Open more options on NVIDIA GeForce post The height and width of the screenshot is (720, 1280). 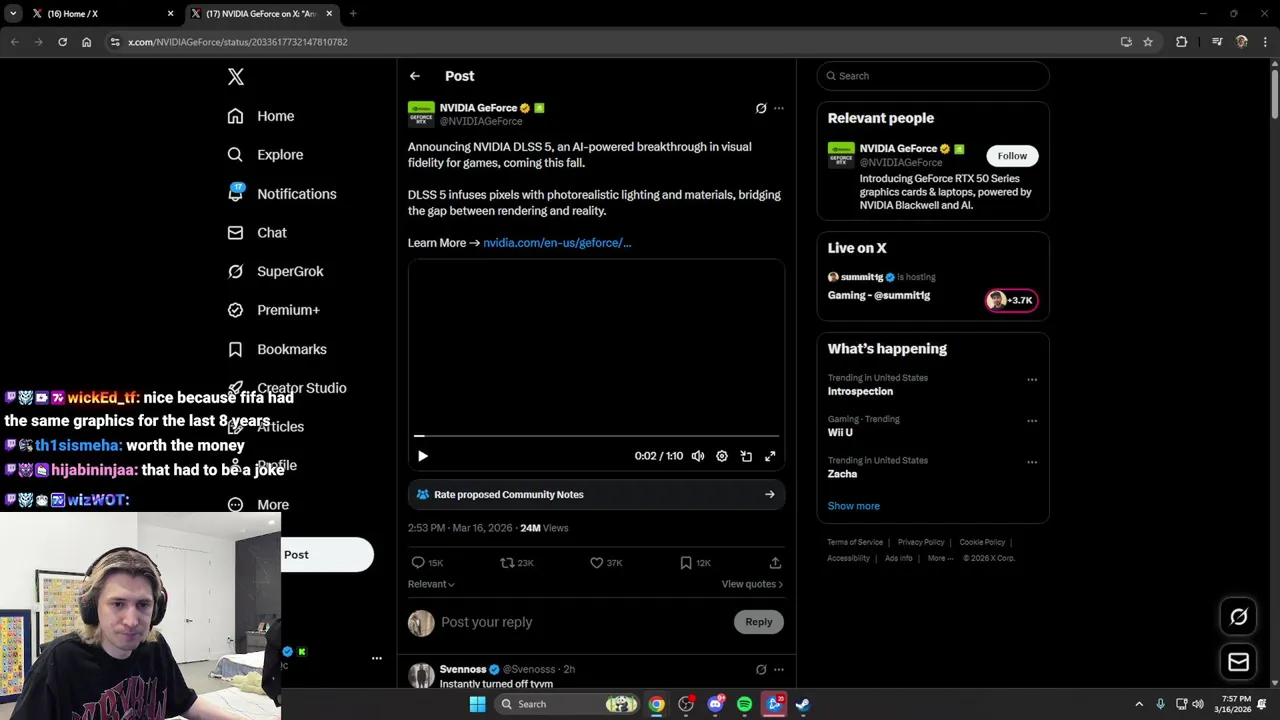(x=779, y=108)
